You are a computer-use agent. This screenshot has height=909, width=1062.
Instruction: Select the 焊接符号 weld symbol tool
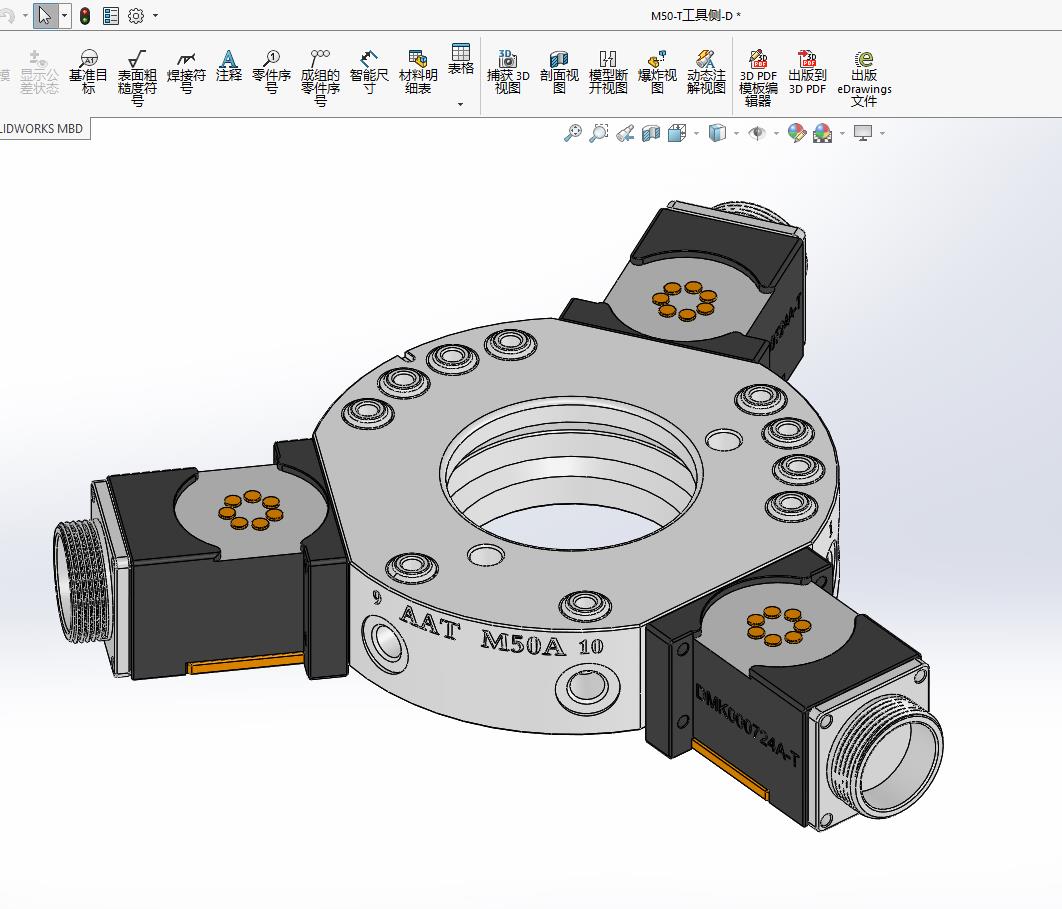coord(186,71)
